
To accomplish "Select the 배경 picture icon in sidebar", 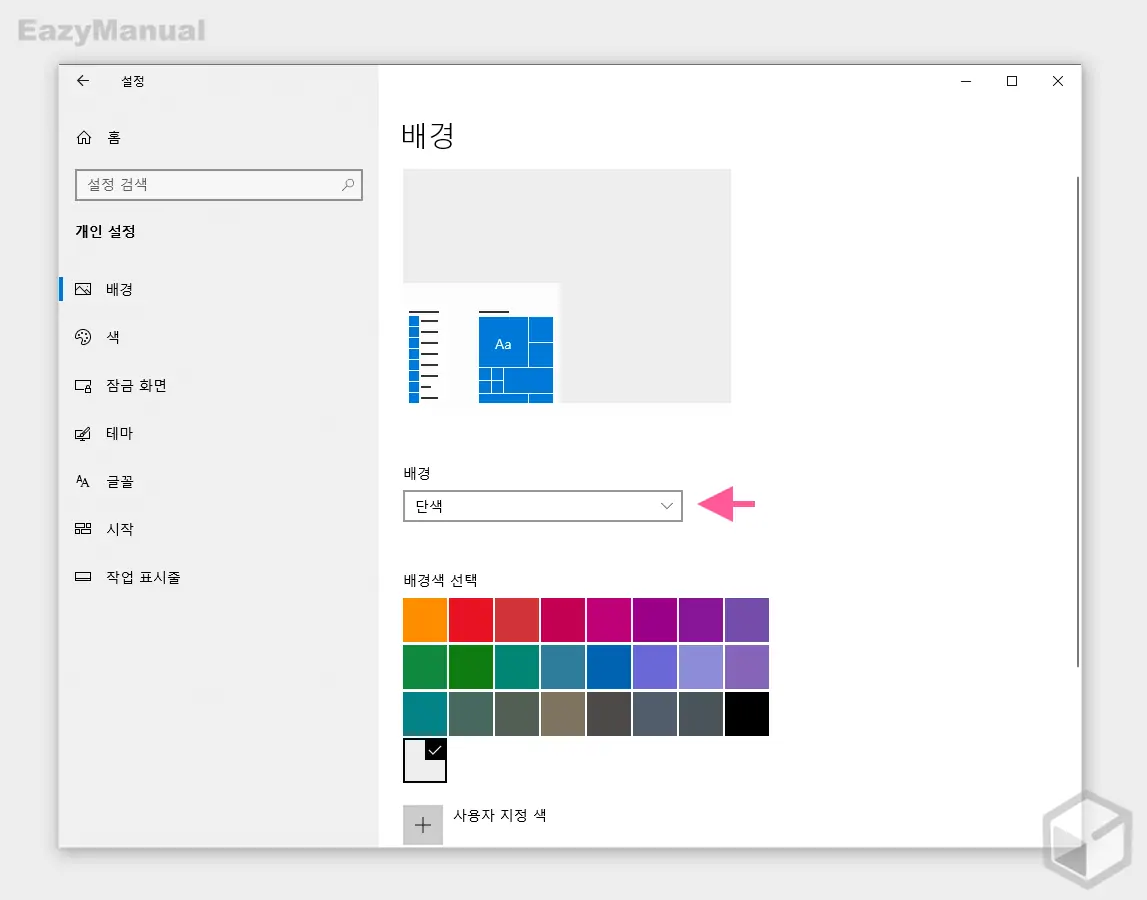I will [84, 290].
